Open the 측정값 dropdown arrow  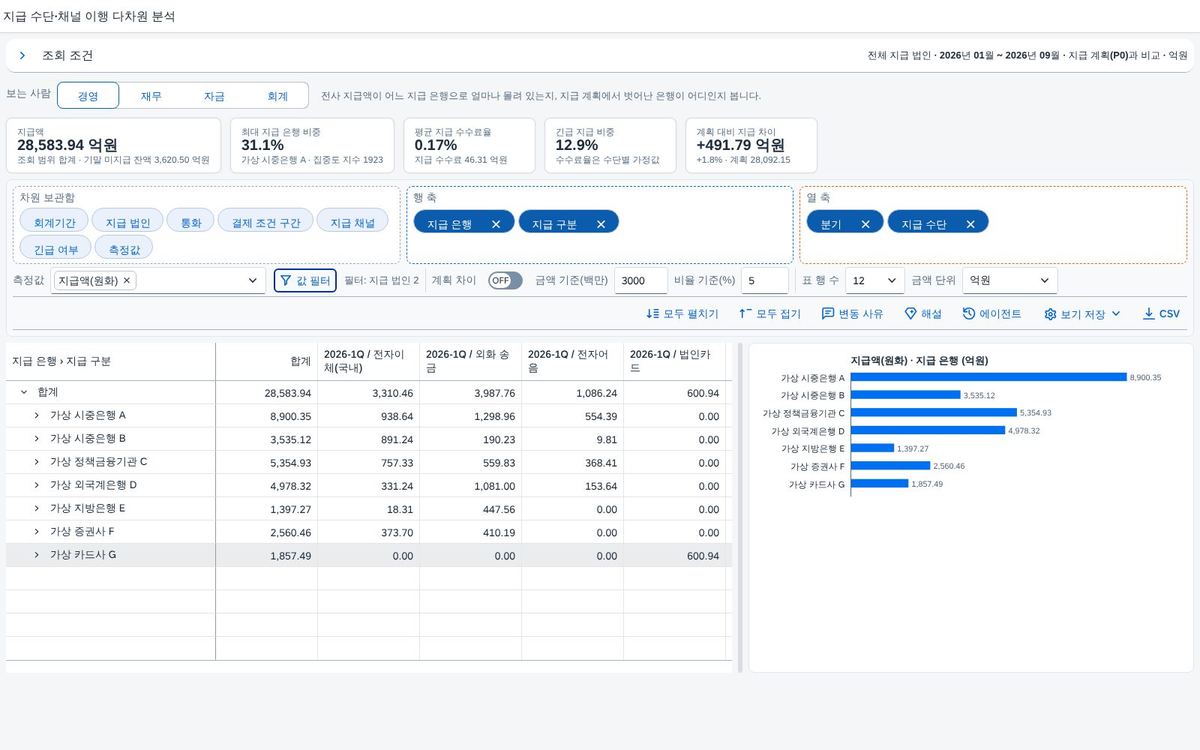point(253,281)
